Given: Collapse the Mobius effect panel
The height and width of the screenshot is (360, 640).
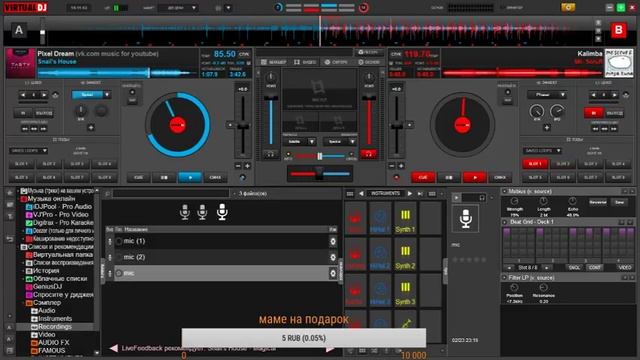Looking at the screenshot, I should [504, 191].
